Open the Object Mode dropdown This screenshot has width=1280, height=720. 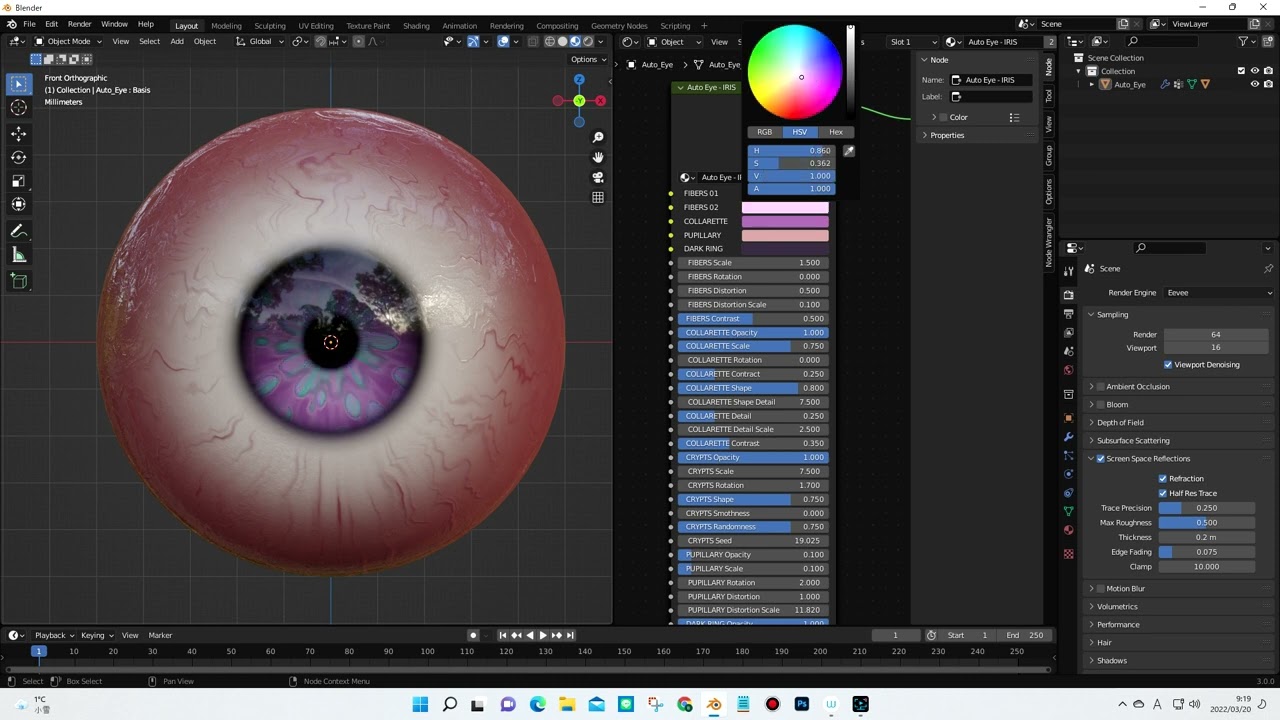pyautogui.click(x=68, y=41)
